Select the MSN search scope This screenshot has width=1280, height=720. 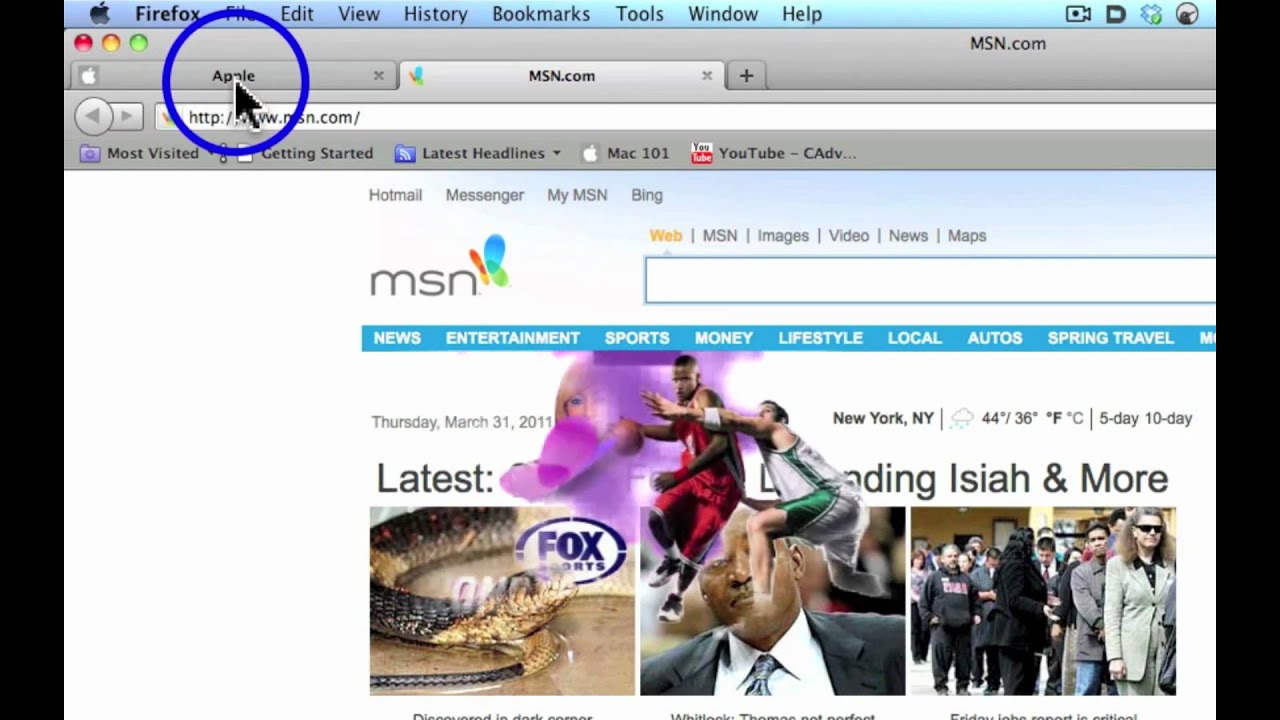(720, 236)
